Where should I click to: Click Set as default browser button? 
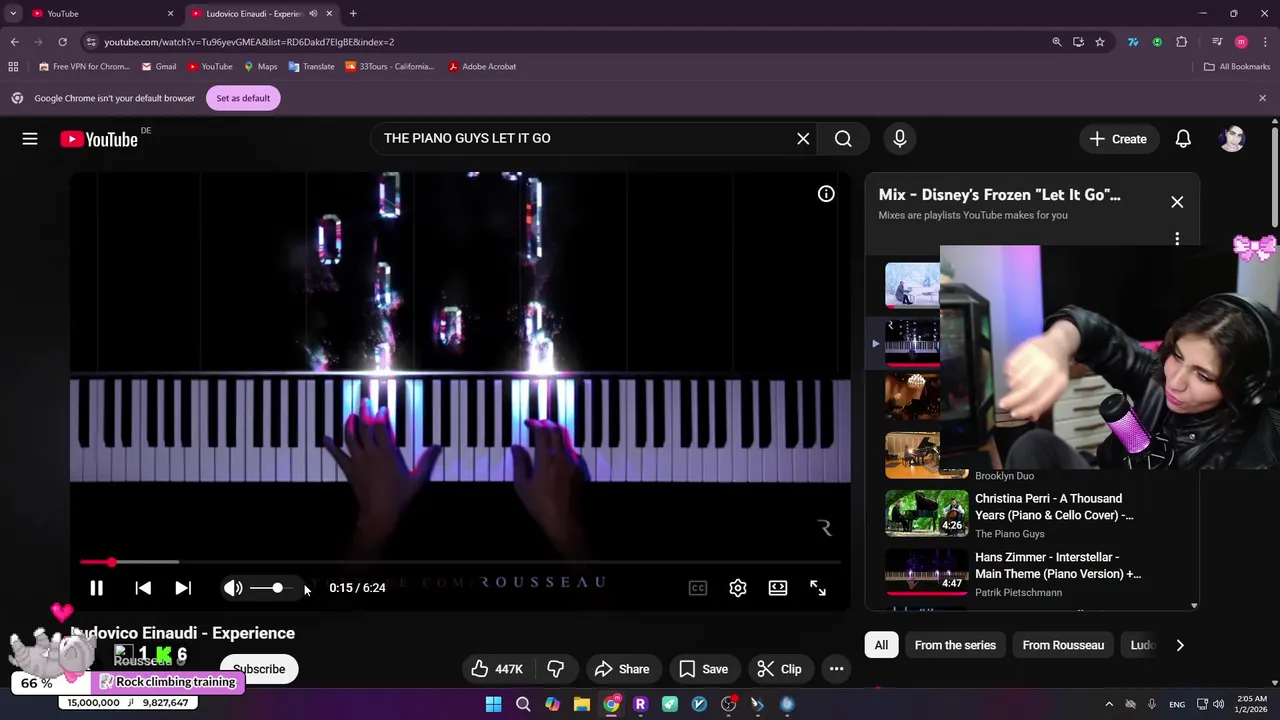point(243,98)
